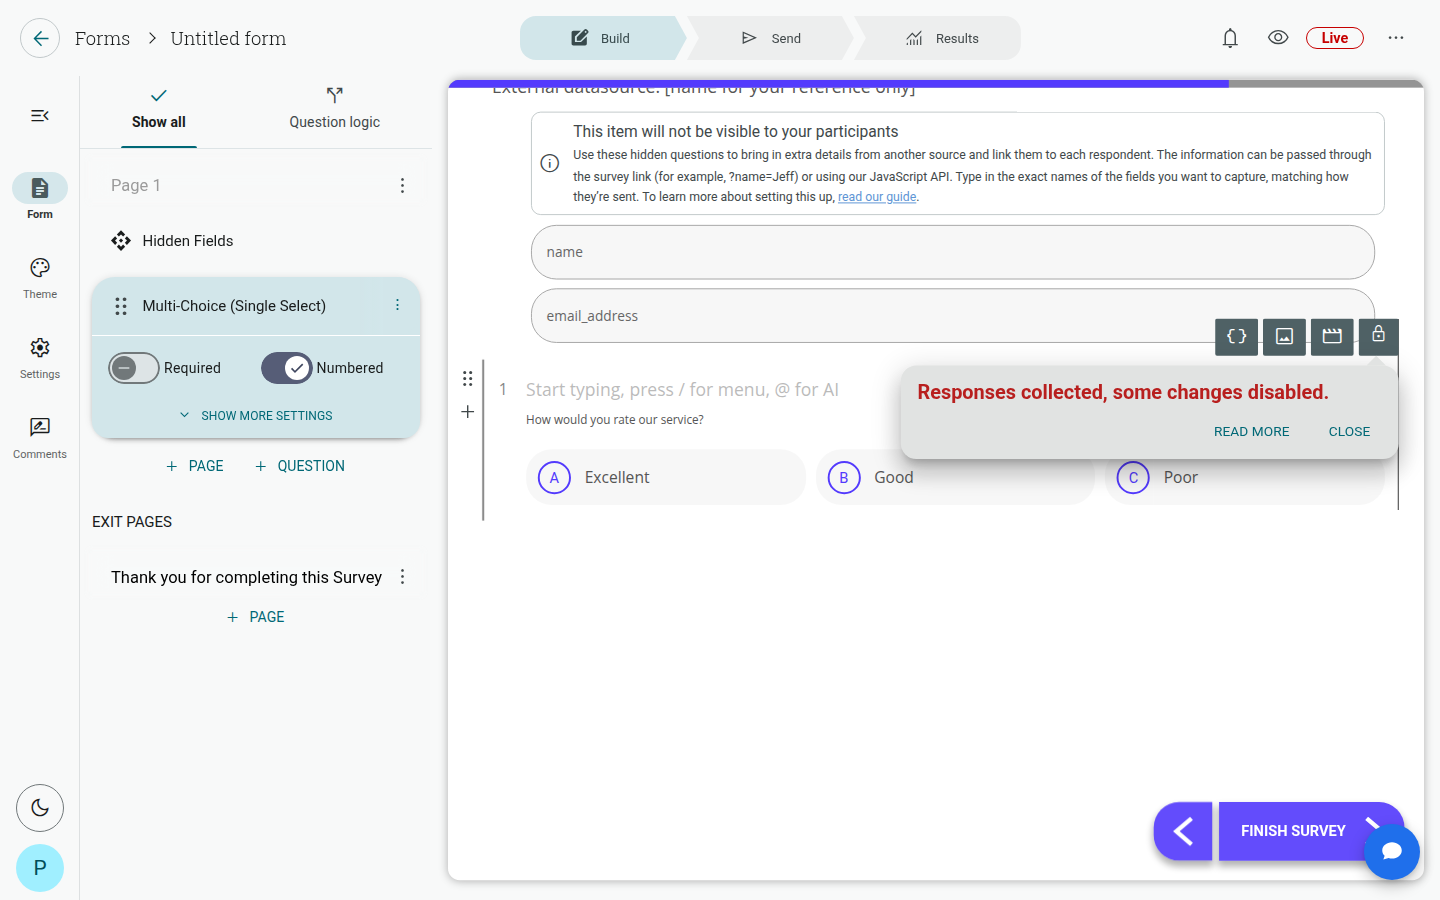This screenshot has height=900, width=1440.
Task: Open the Theme palette panel
Action: (40, 278)
